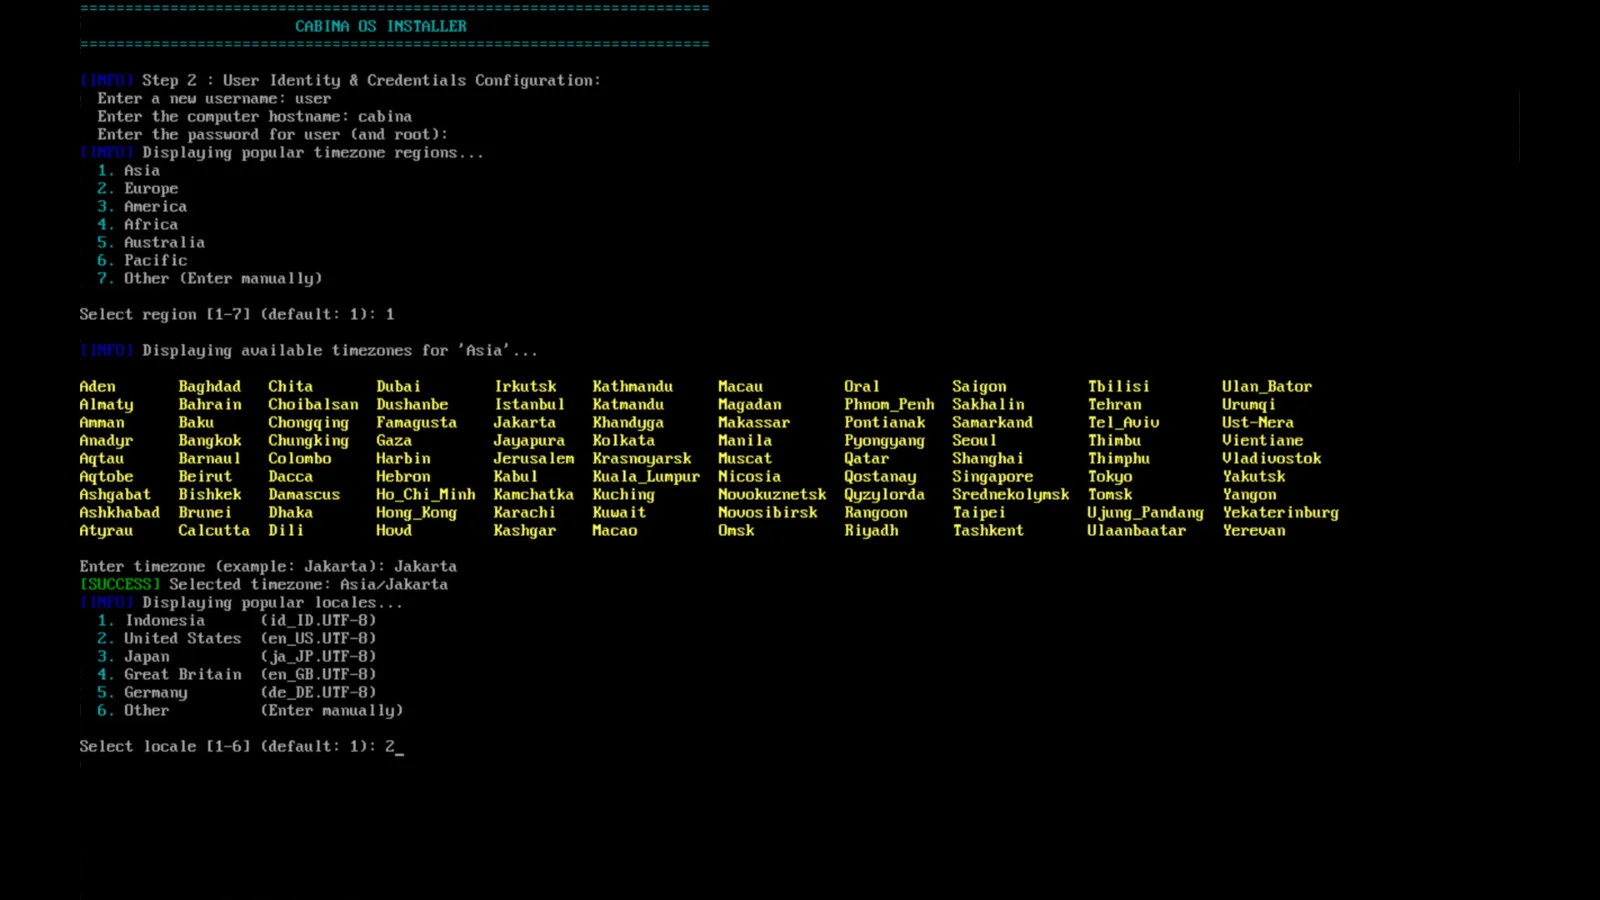Click the 'Kuala_Lumpur' timezone entry
1600x900 pixels.
pos(646,476)
